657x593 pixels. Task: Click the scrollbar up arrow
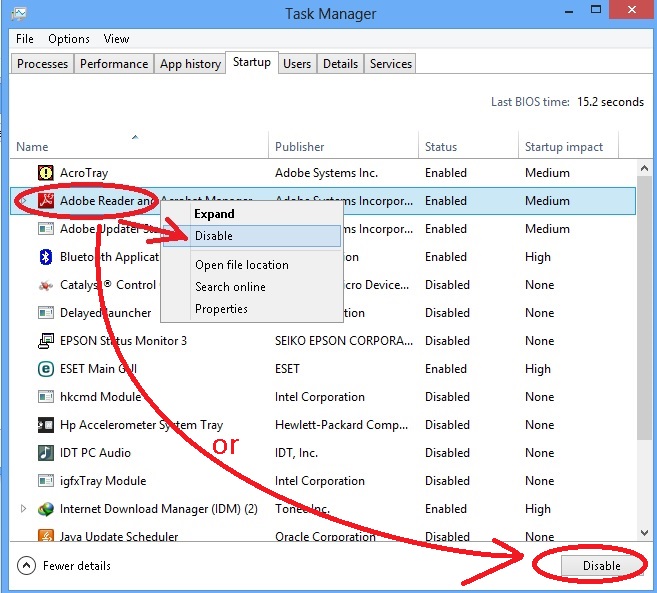(x=644, y=168)
